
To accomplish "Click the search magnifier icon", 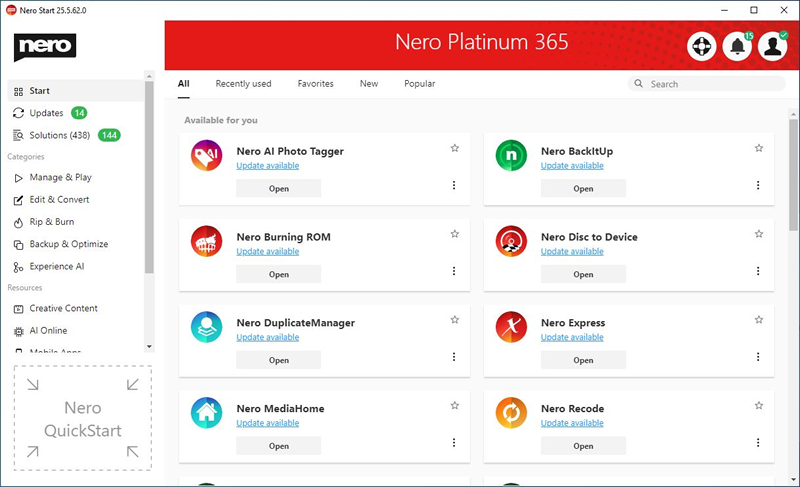I will pyautogui.click(x=638, y=83).
